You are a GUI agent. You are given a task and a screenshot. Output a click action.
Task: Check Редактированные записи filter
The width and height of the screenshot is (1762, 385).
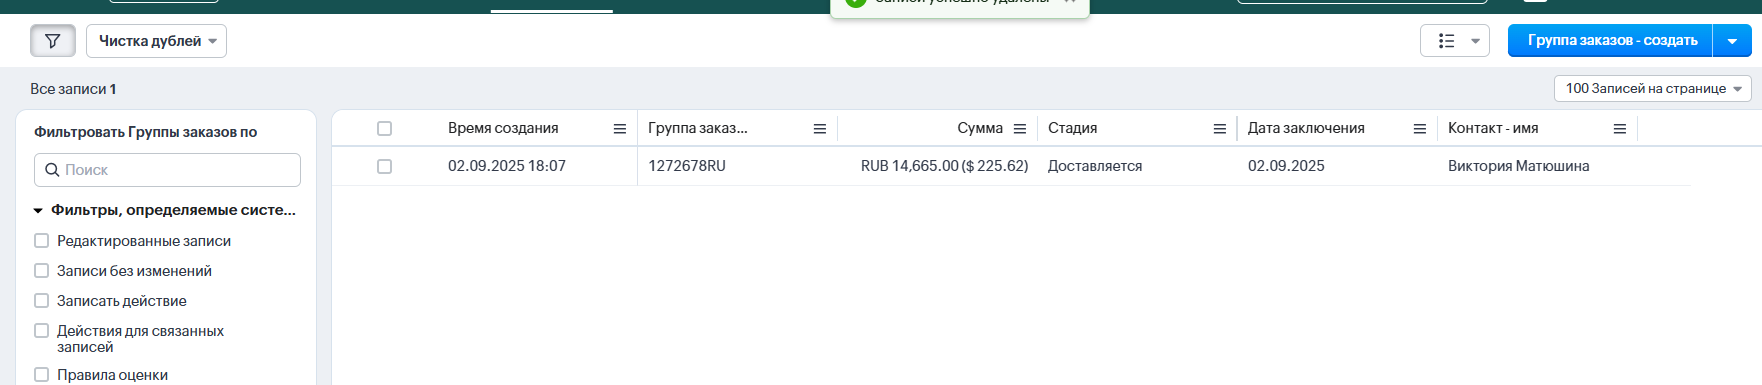(41, 241)
